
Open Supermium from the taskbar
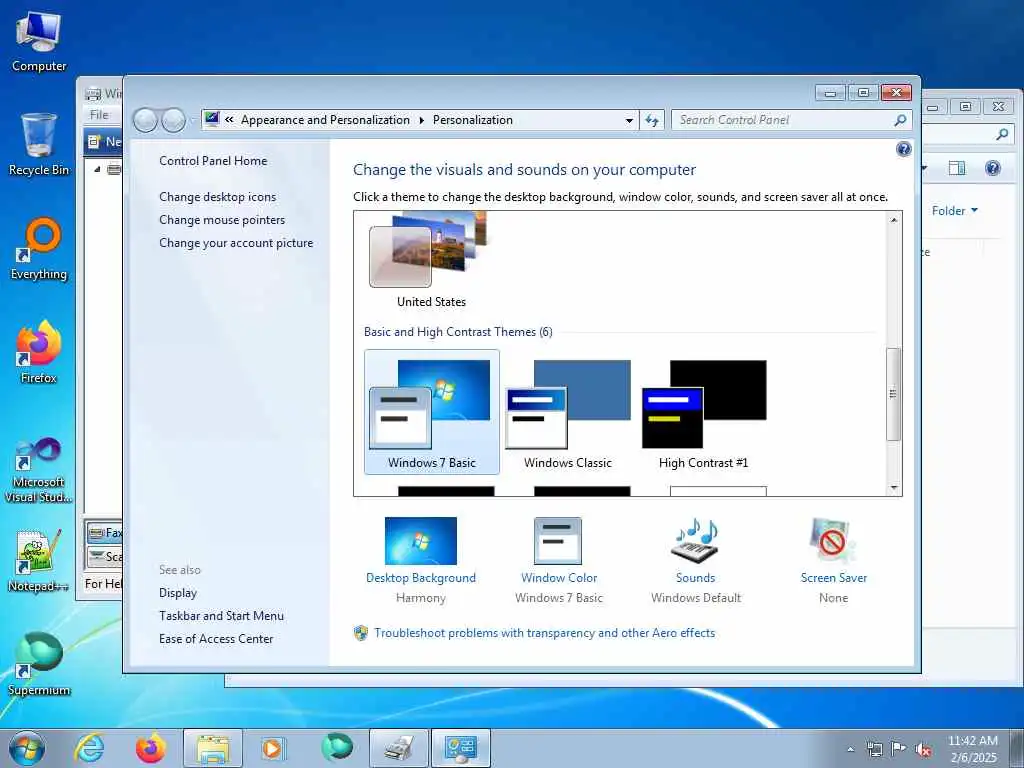[337, 748]
